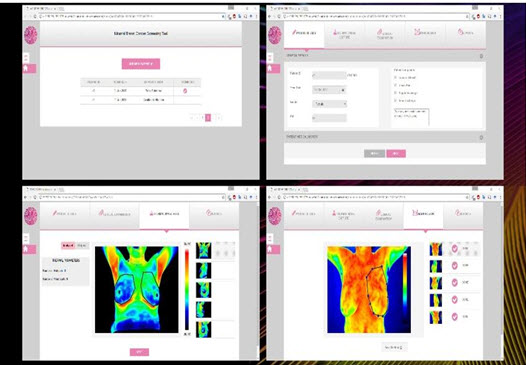Tick fourth checkbox in top-right window form
This screenshot has height=365, width=526.
click(396, 101)
